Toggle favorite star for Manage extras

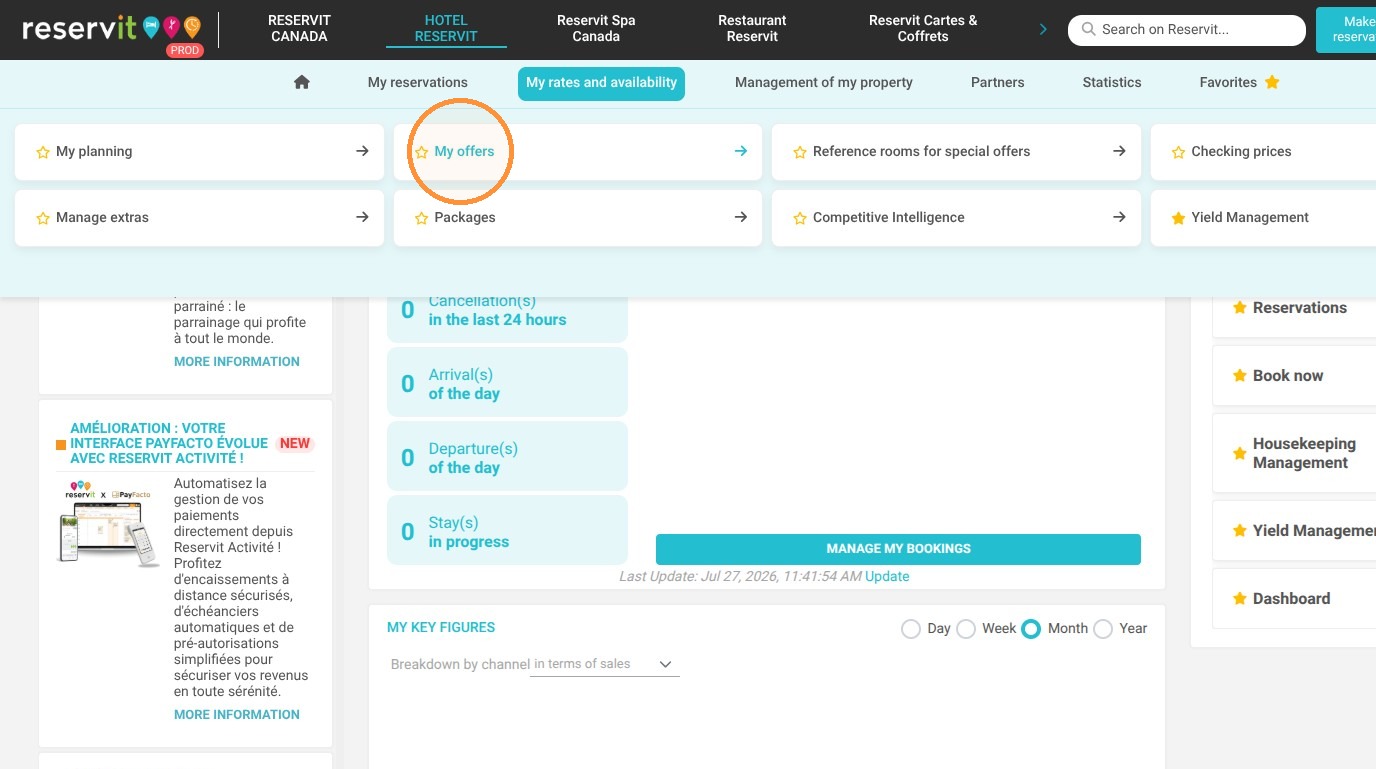(43, 218)
